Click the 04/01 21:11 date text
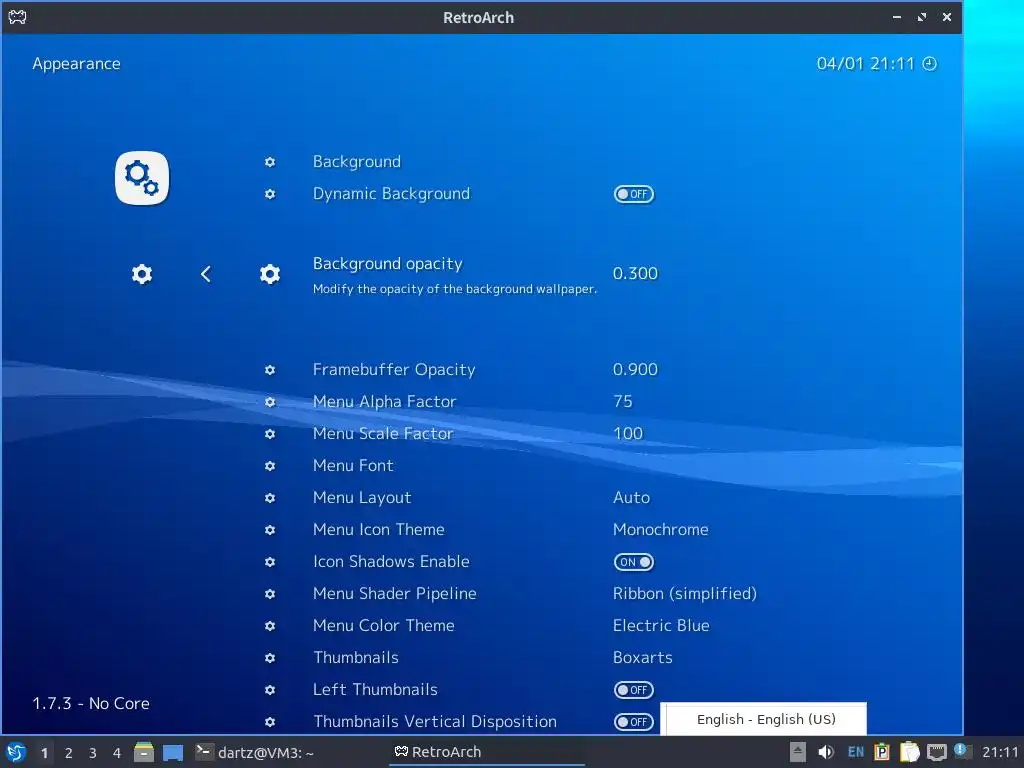 (865, 63)
